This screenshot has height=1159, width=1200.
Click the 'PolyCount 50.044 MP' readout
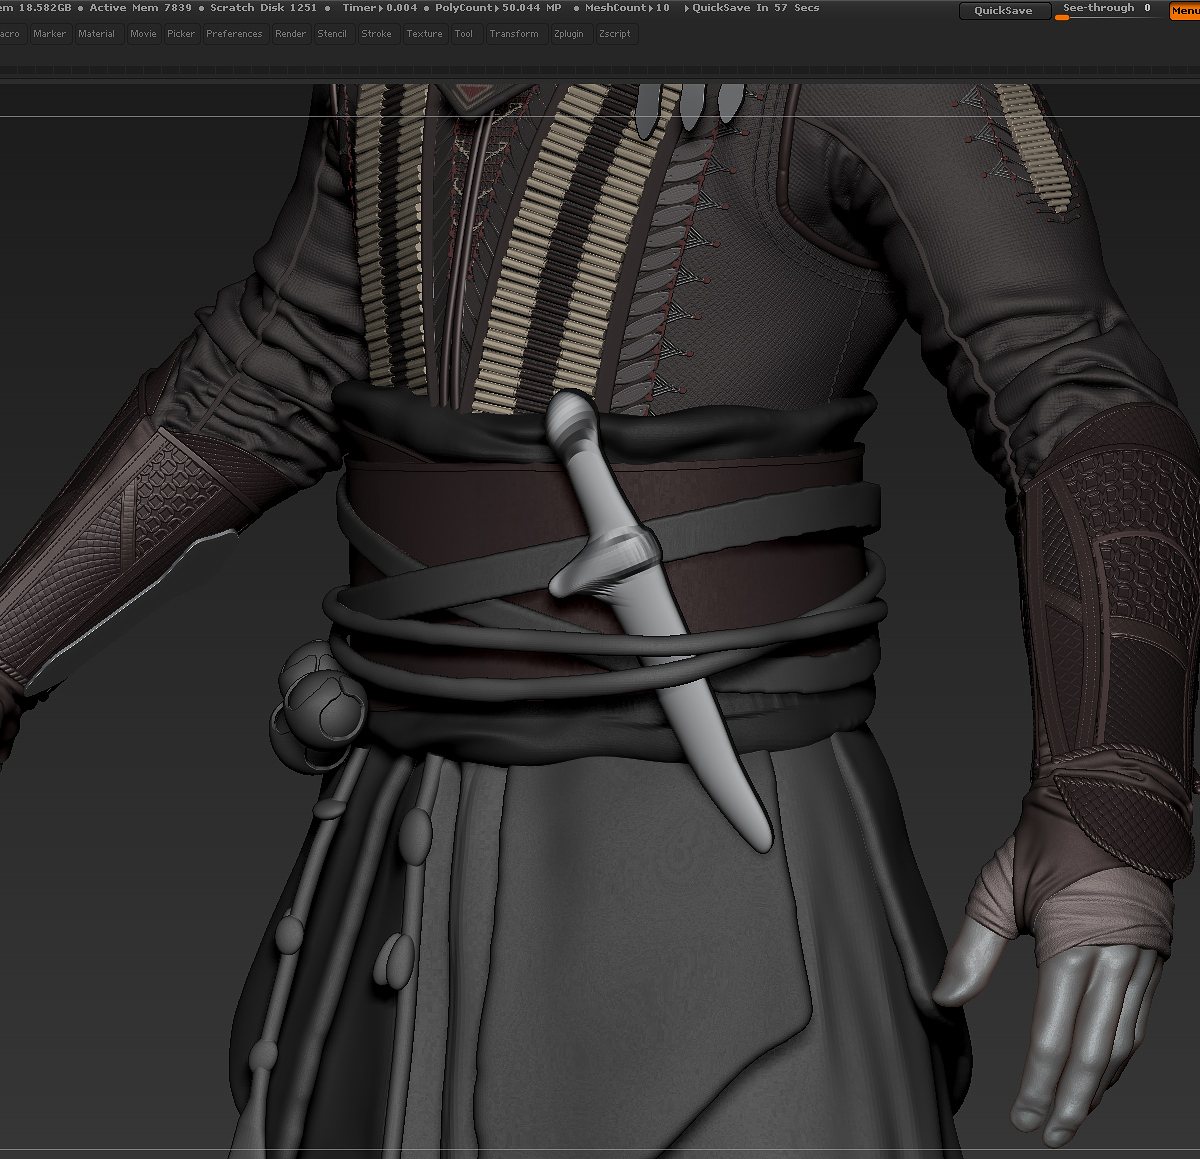coord(498,8)
